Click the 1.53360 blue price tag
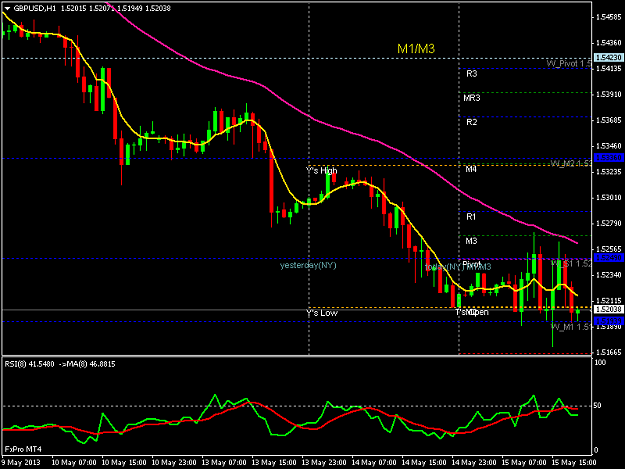Image resolution: width=625 pixels, height=469 pixels. click(x=608, y=158)
